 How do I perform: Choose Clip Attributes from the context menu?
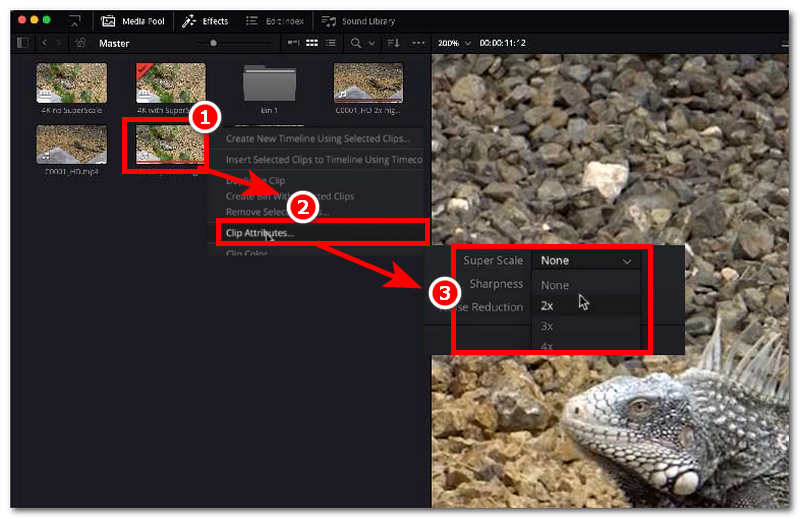(x=260, y=233)
